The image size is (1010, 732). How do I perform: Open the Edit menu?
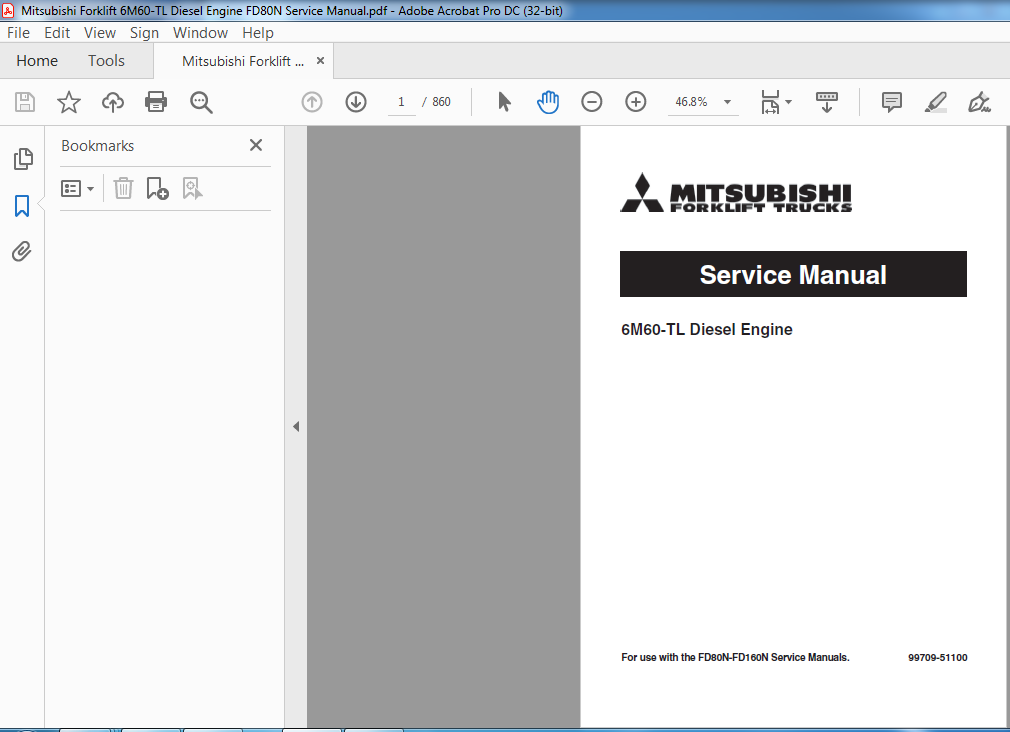click(x=57, y=33)
